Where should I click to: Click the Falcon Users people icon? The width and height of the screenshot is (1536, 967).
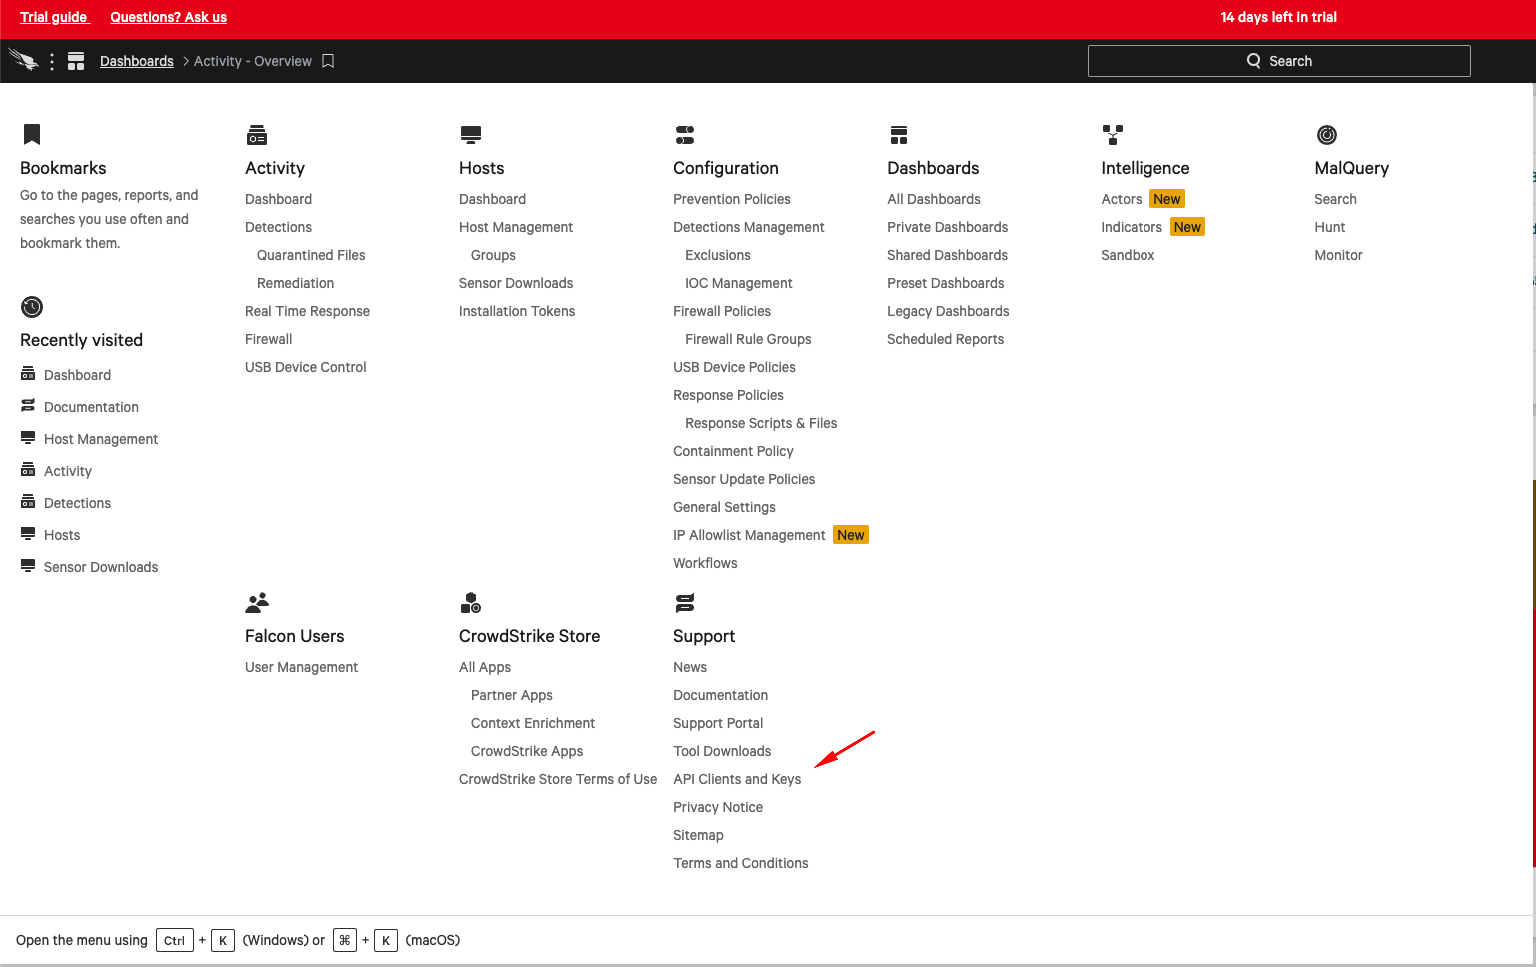(x=257, y=603)
